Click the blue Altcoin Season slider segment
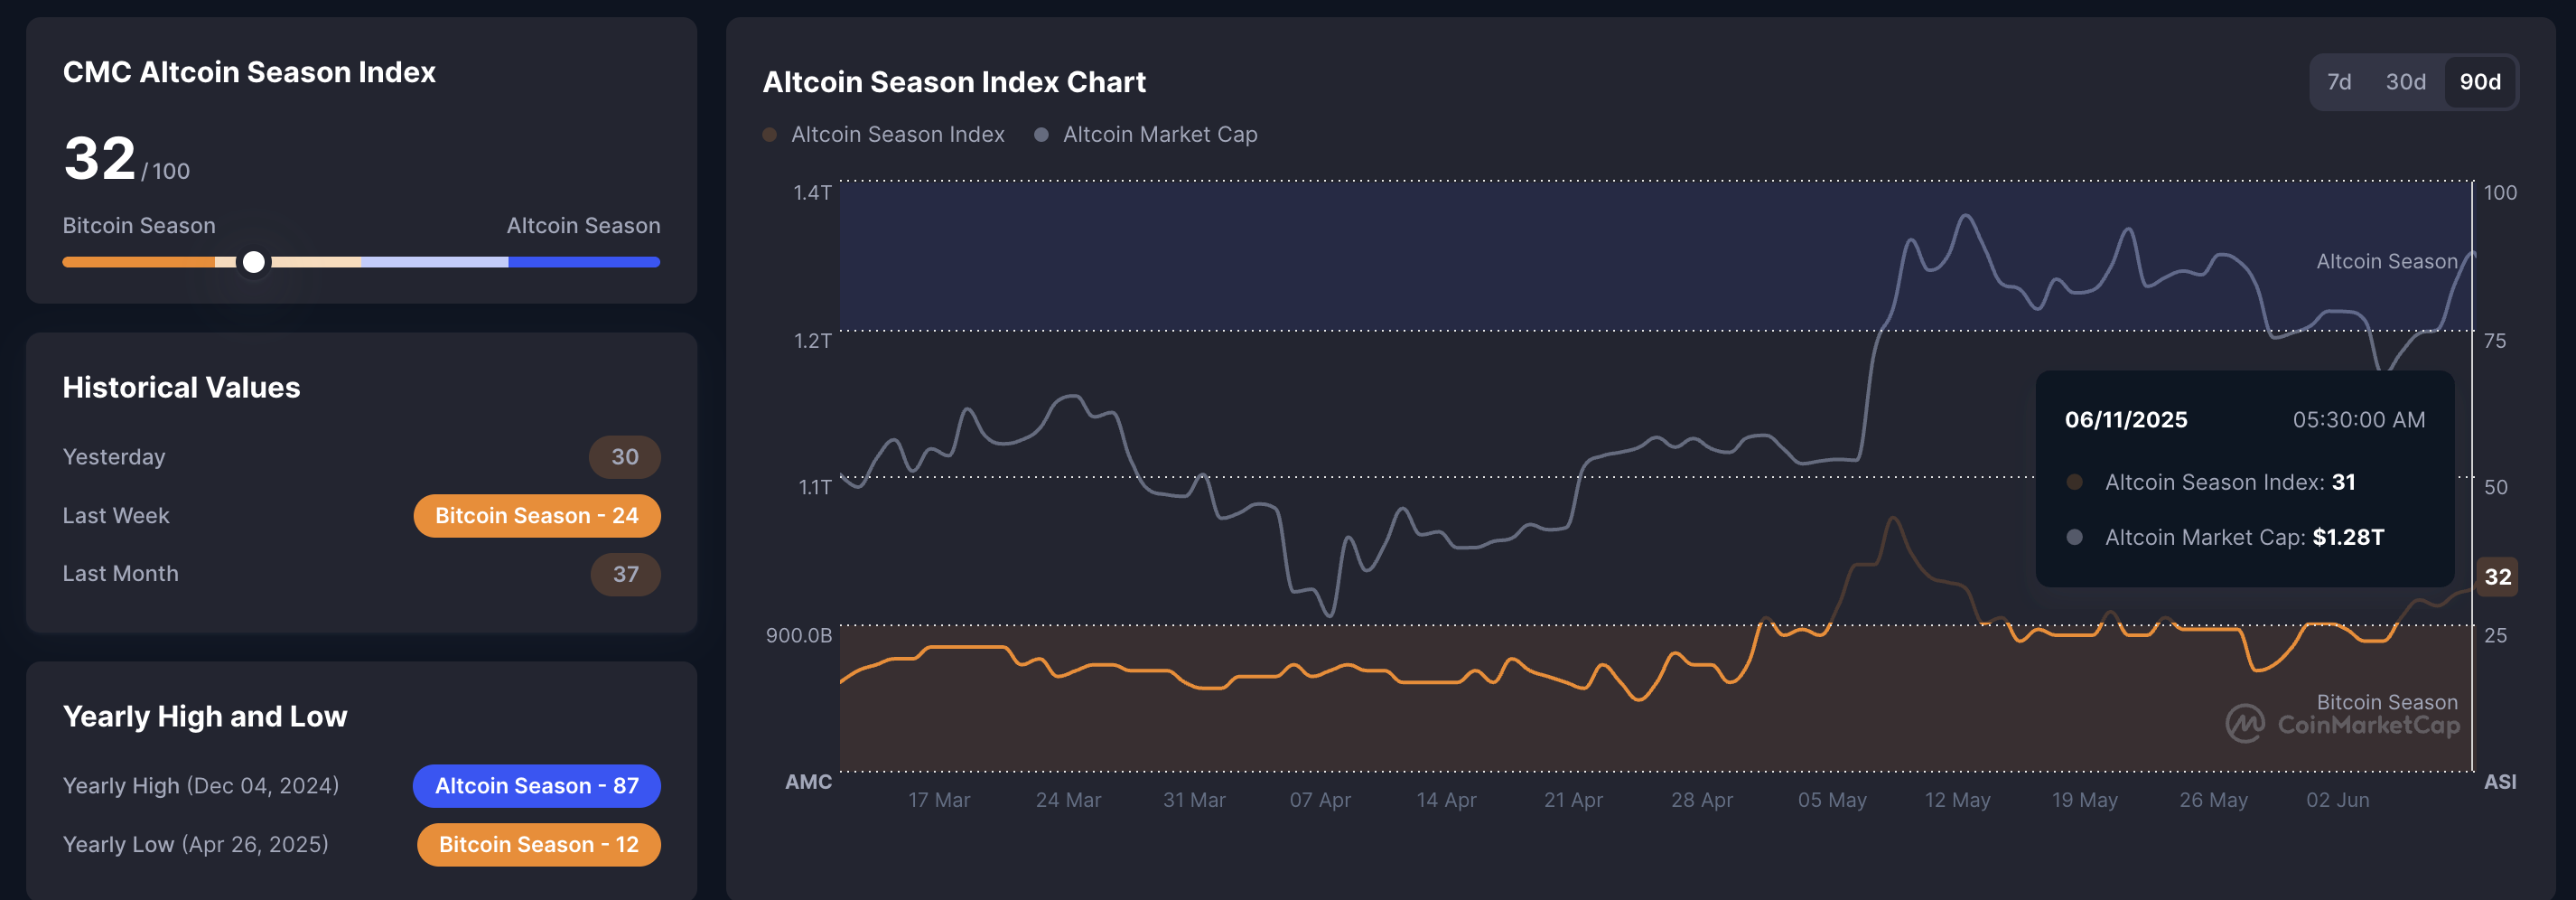The height and width of the screenshot is (900, 2576). [584, 262]
